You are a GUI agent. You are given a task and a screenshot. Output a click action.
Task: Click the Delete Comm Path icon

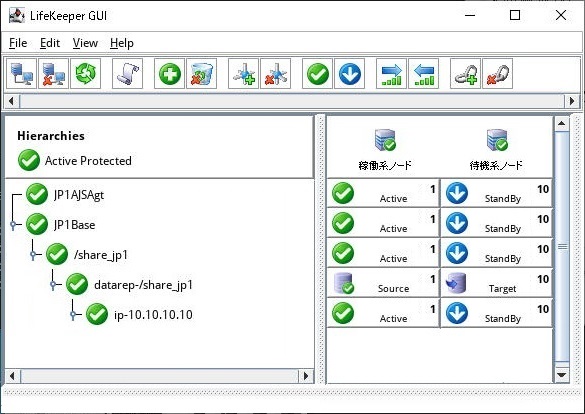click(275, 73)
